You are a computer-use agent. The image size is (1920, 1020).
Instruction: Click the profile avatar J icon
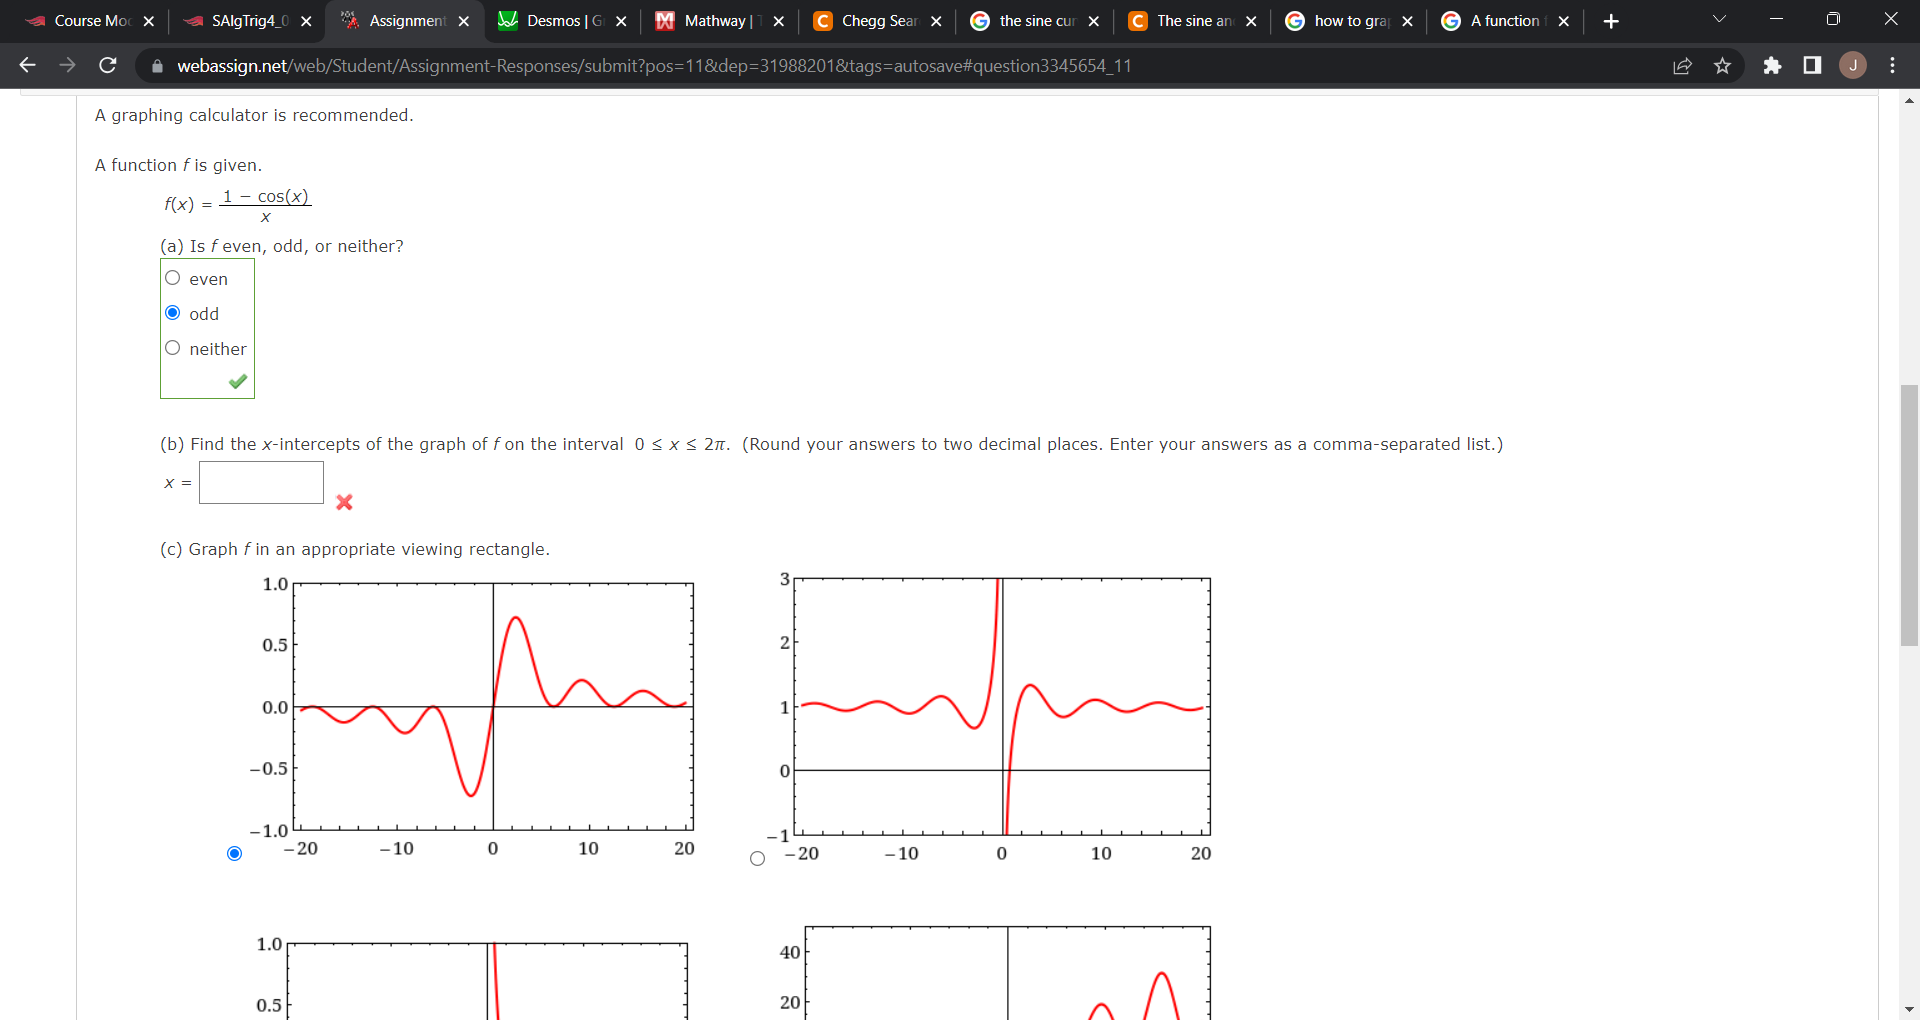1852,65
